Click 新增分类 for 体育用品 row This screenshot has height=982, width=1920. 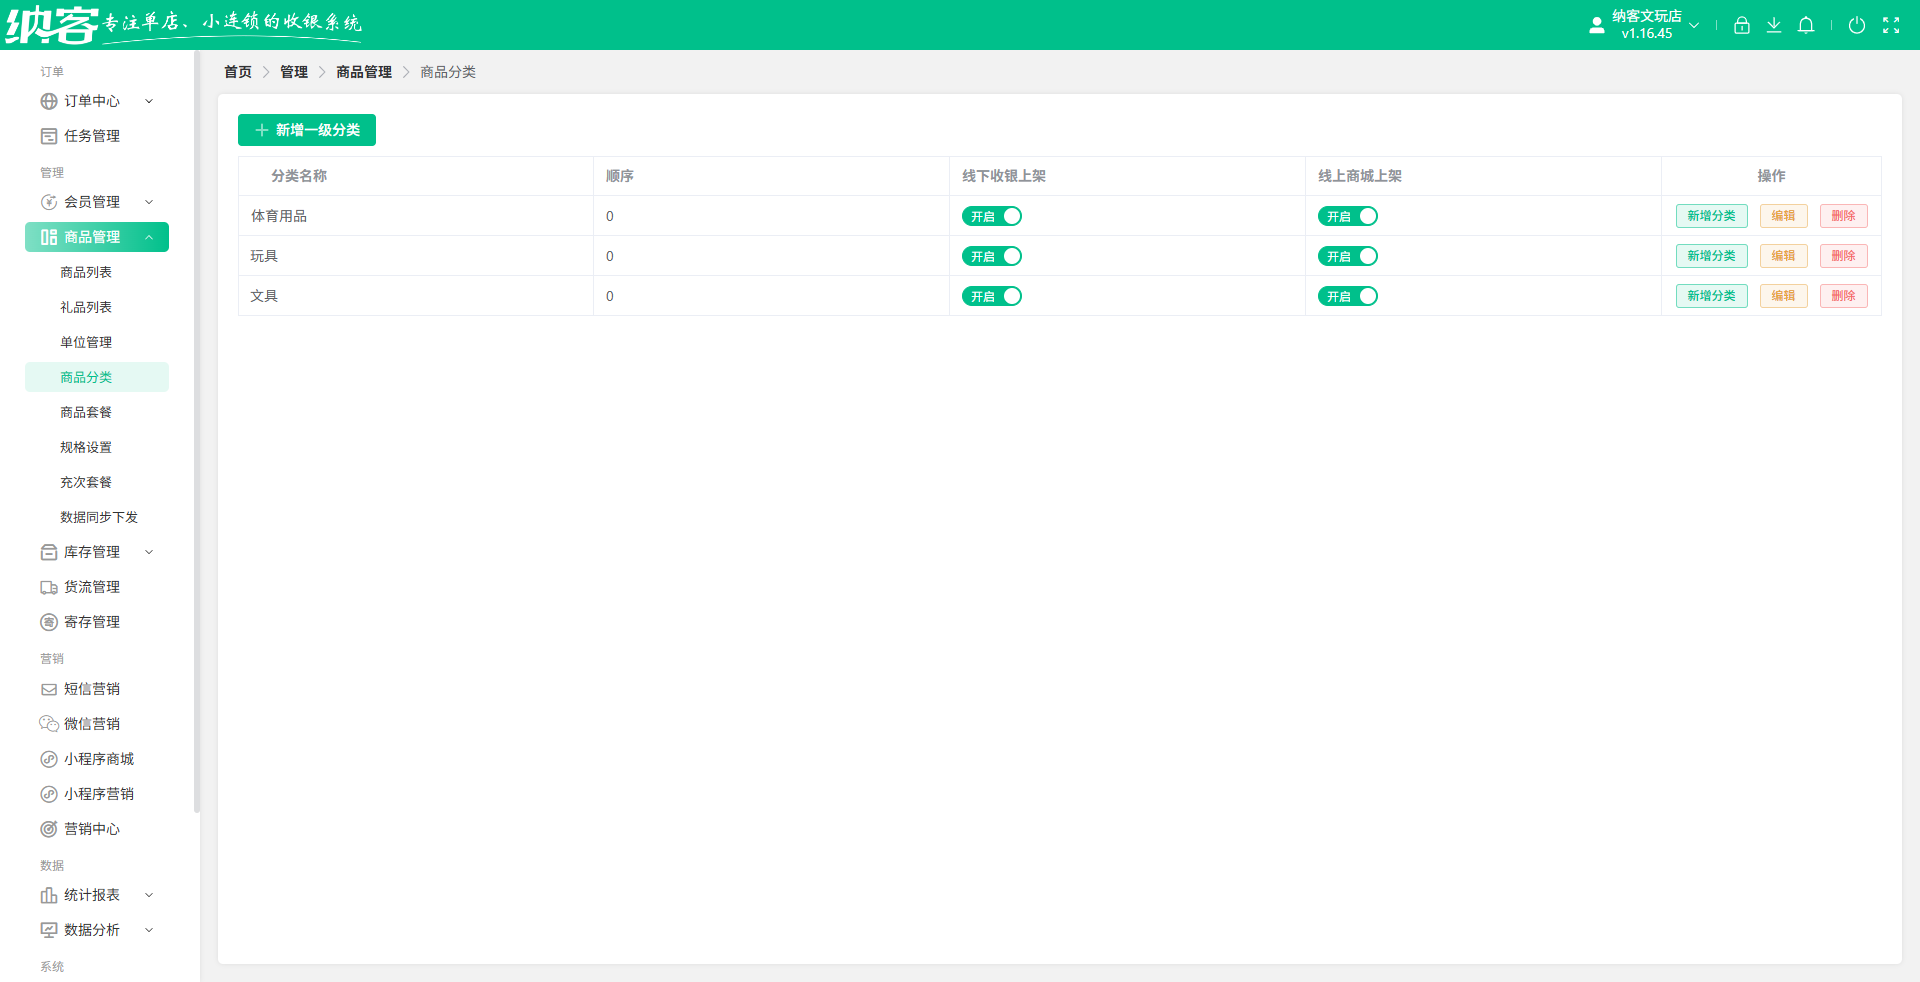[x=1712, y=216]
